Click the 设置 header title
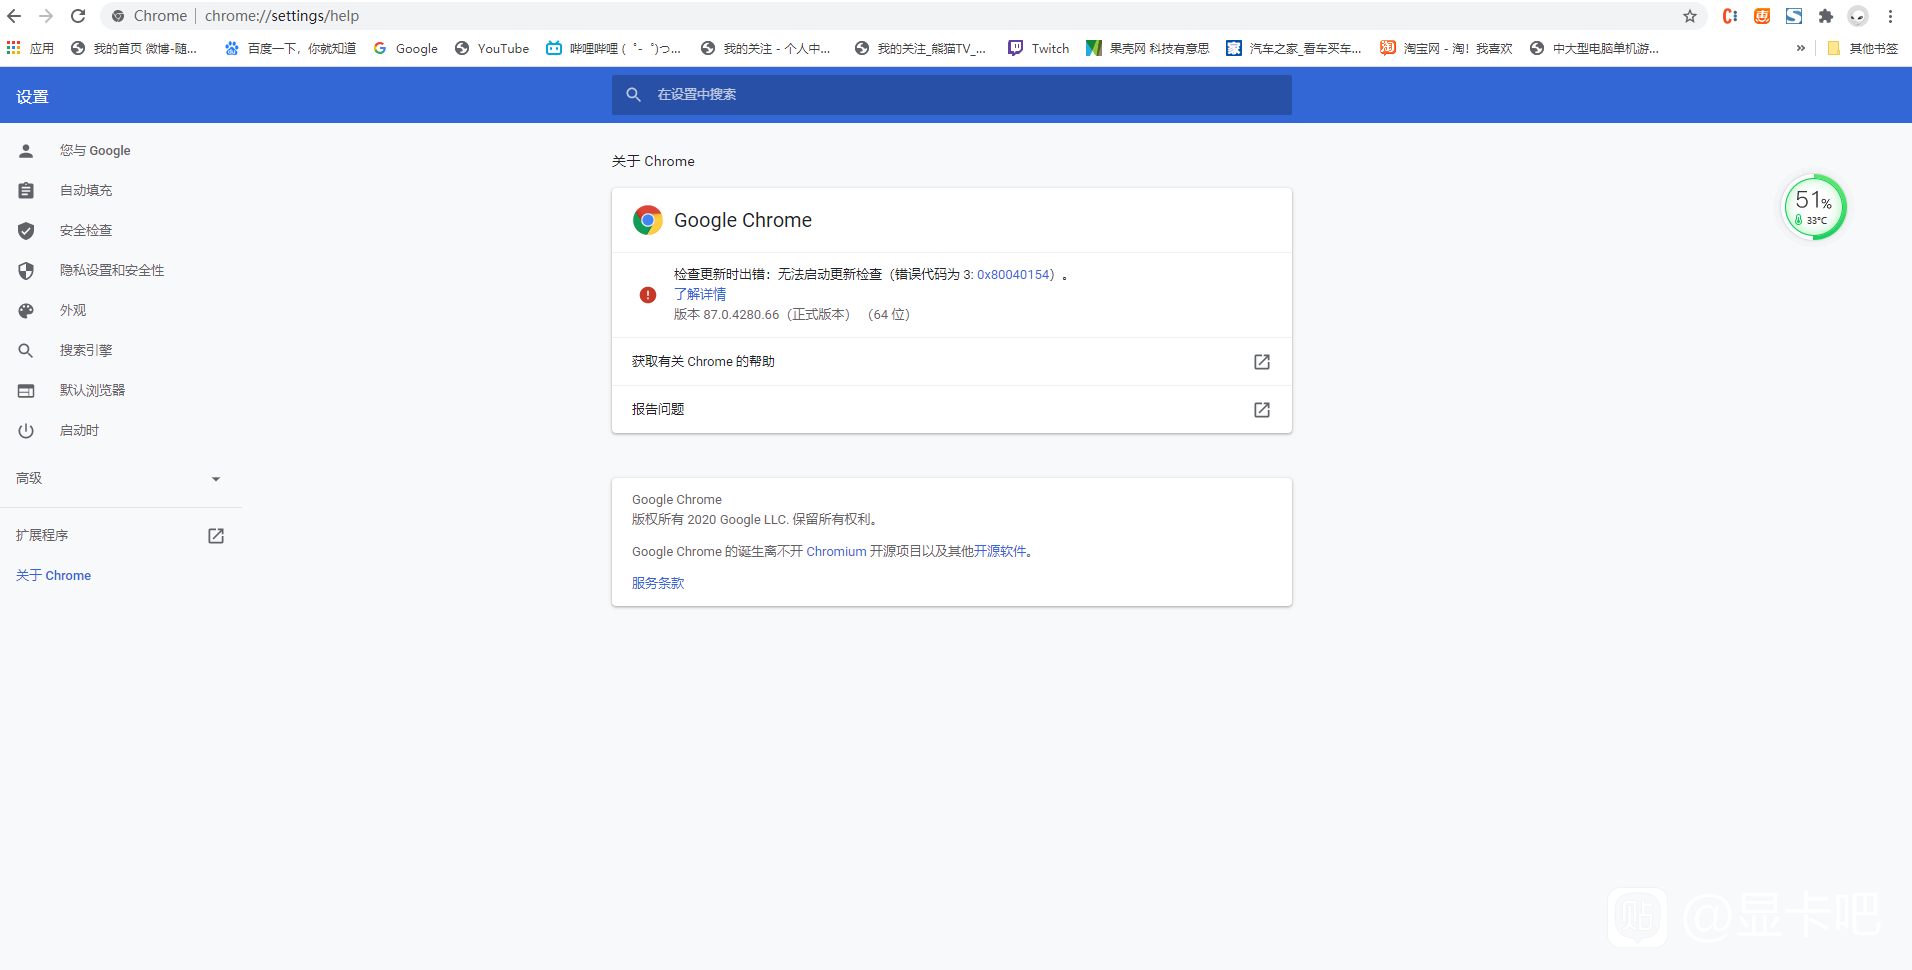This screenshot has width=1912, height=970. click(32, 96)
